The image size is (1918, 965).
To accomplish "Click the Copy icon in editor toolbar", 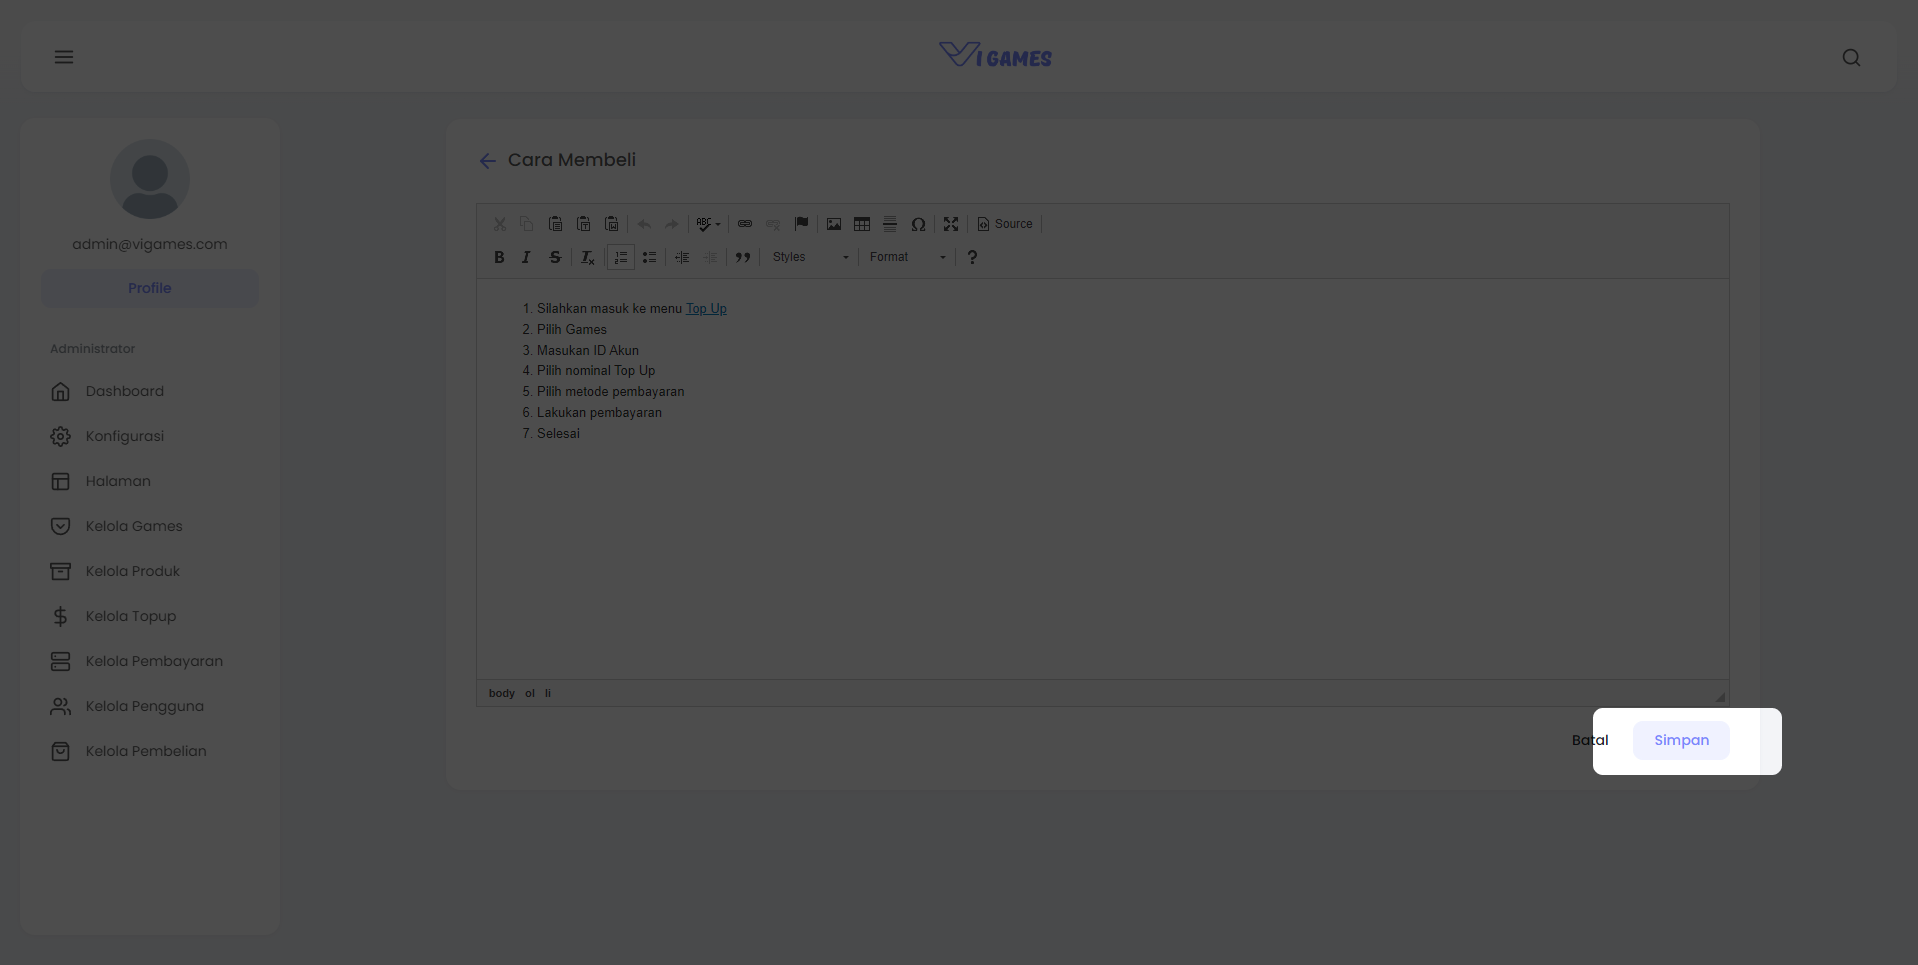I will (x=527, y=224).
